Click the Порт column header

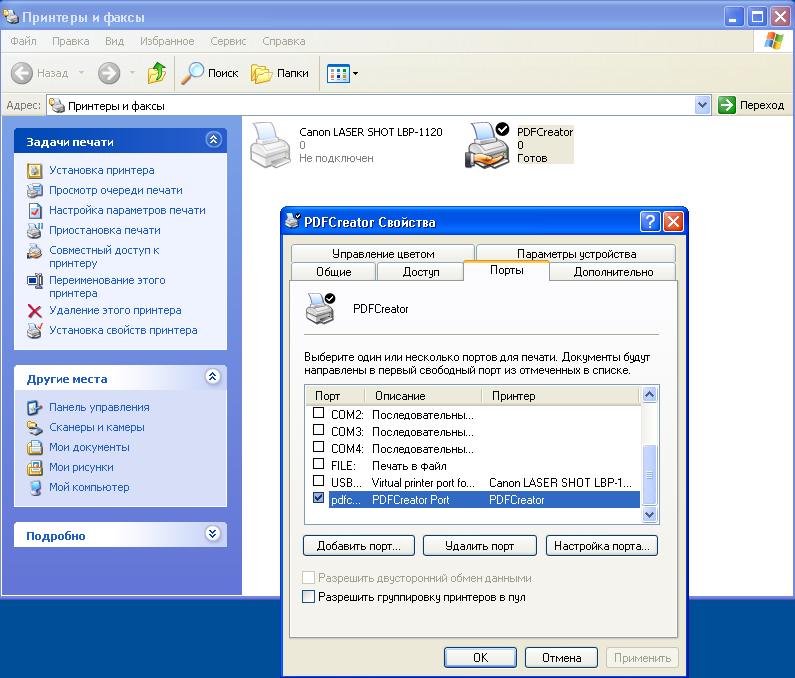click(x=335, y=396)
